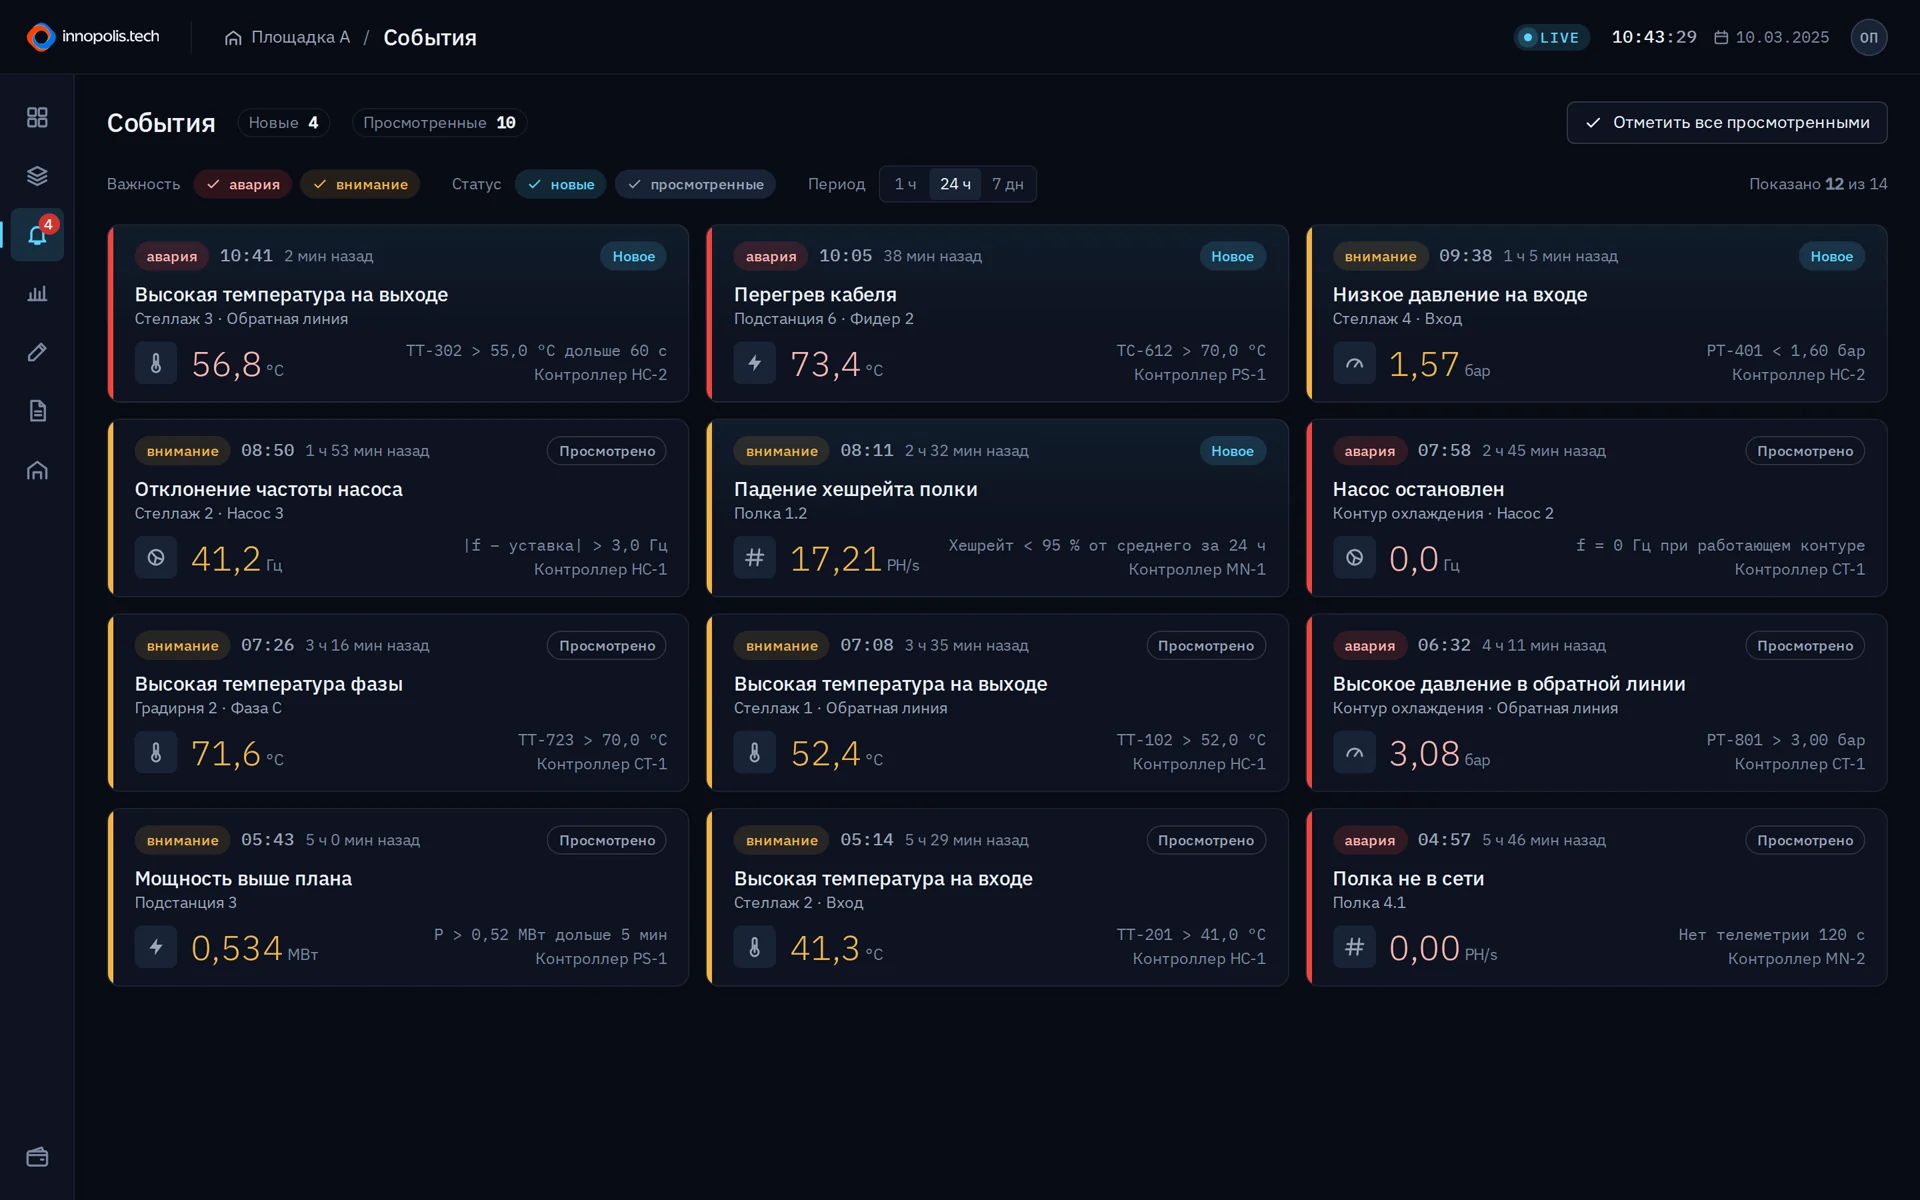The image size is (1920, 1200).
Task: Open the pencil edit sidebar icon
Action: [37, 352]
